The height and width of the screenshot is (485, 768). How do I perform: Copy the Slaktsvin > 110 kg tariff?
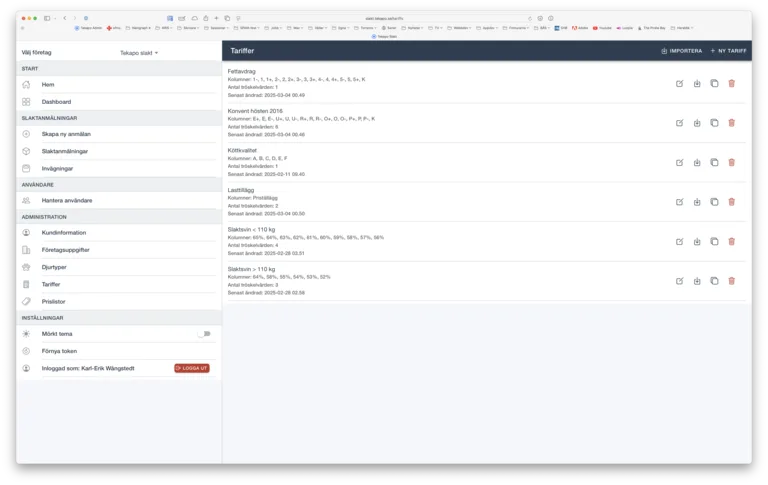tap(714, 281)
